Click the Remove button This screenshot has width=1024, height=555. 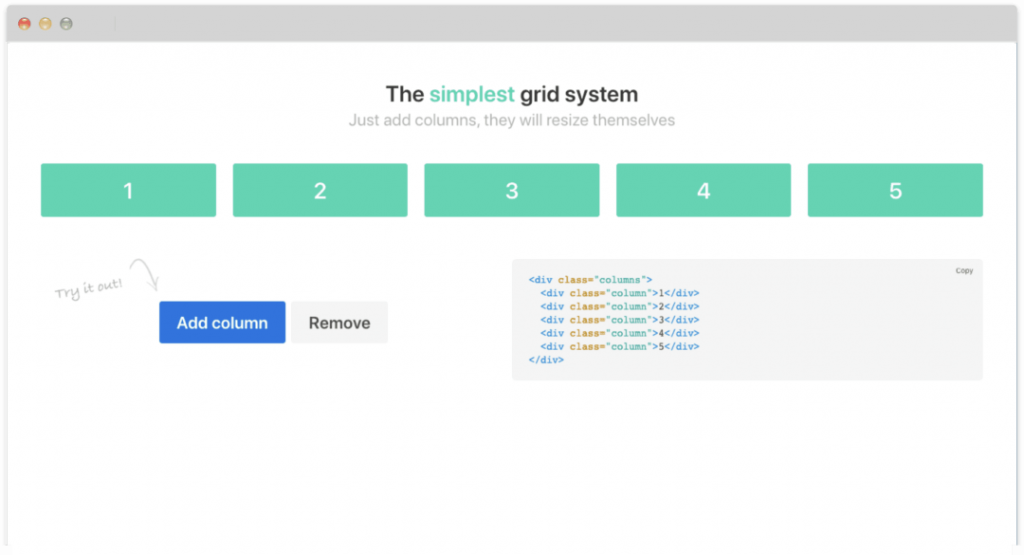(339, 323)
